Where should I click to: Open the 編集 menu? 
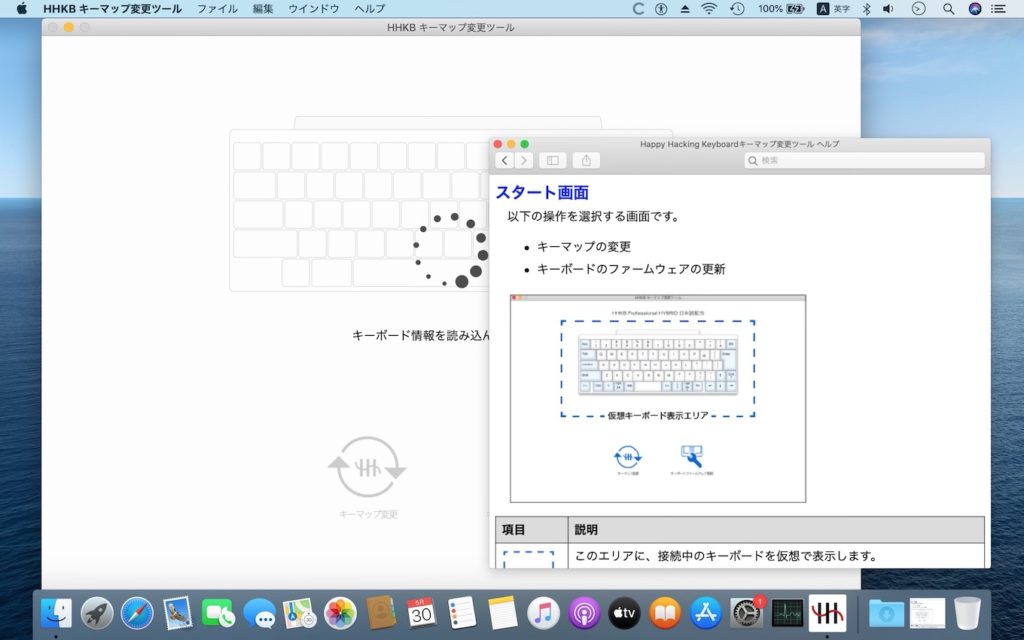(x=263, y=8)
